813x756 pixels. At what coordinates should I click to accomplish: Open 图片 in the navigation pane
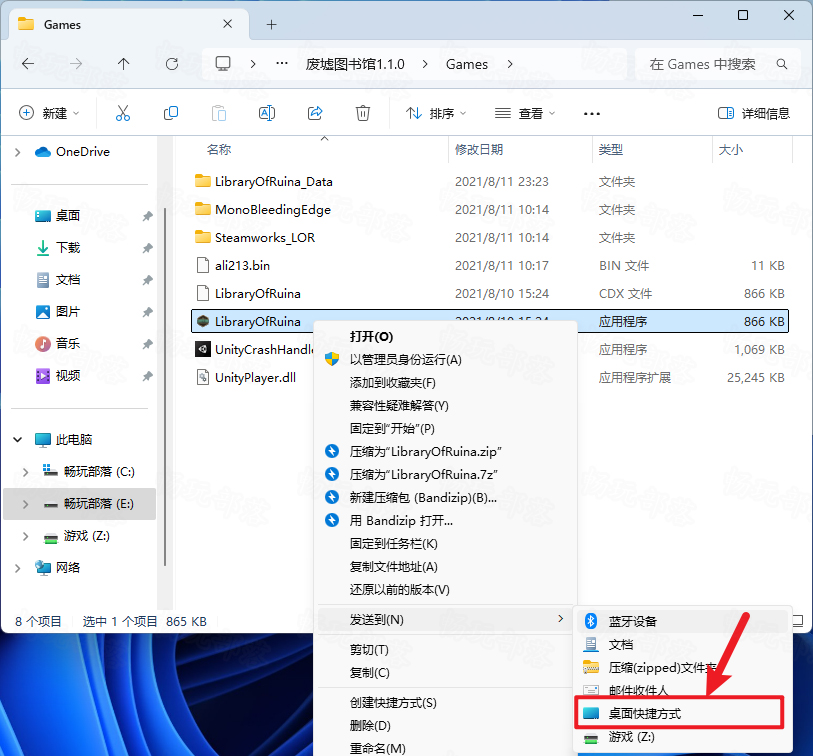pos(68,312)
